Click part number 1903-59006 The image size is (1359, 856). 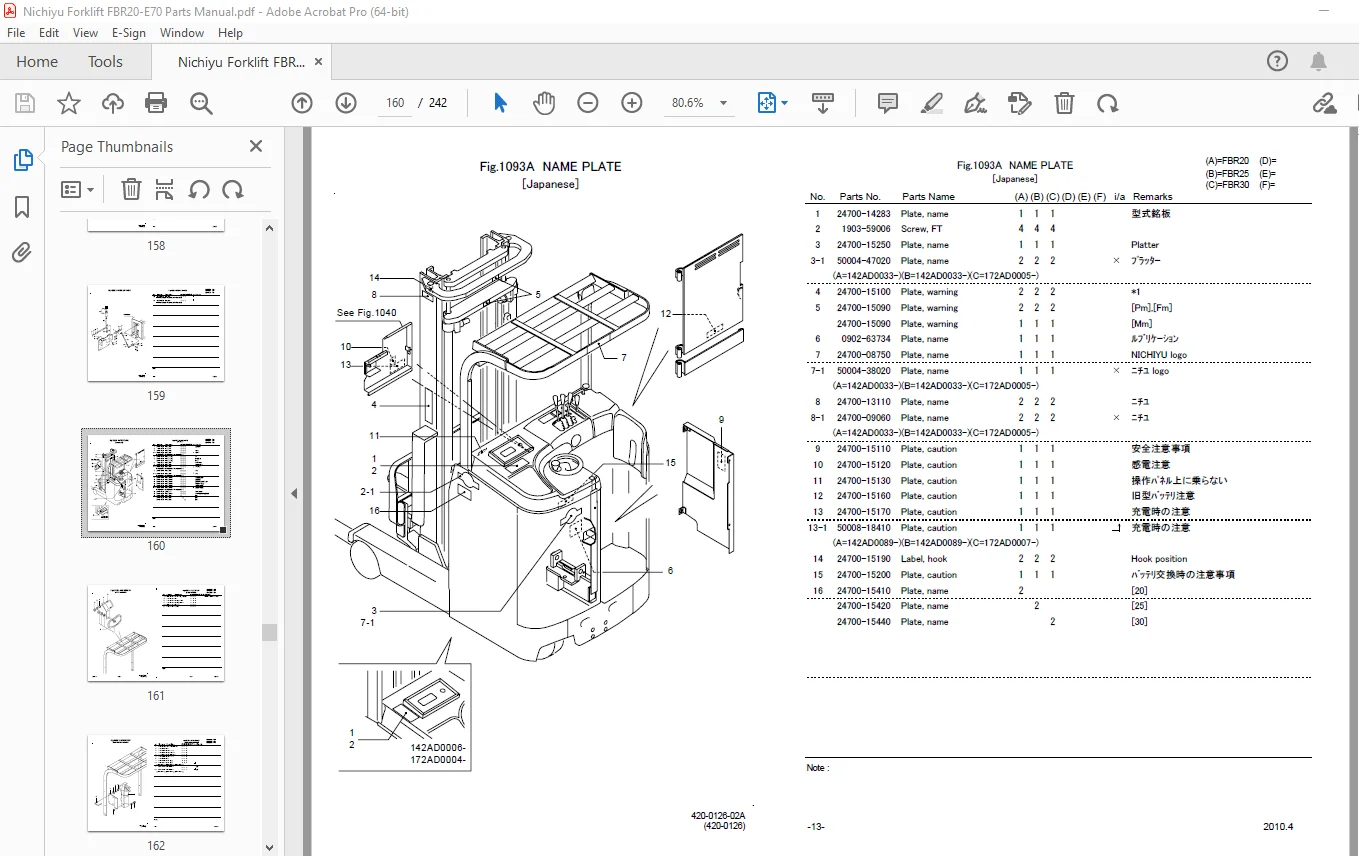click(x=867, y=229)
